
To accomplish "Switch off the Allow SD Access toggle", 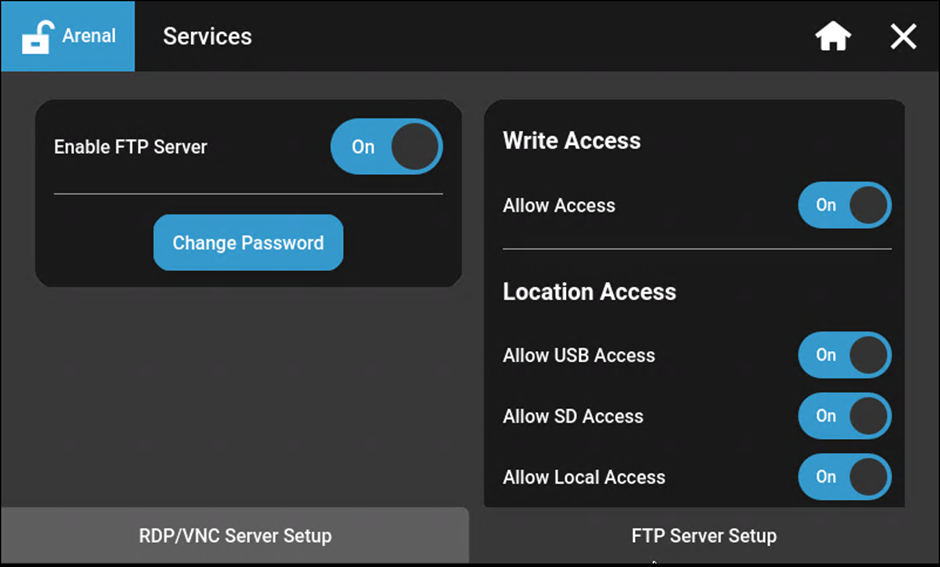I will (844, 416).
